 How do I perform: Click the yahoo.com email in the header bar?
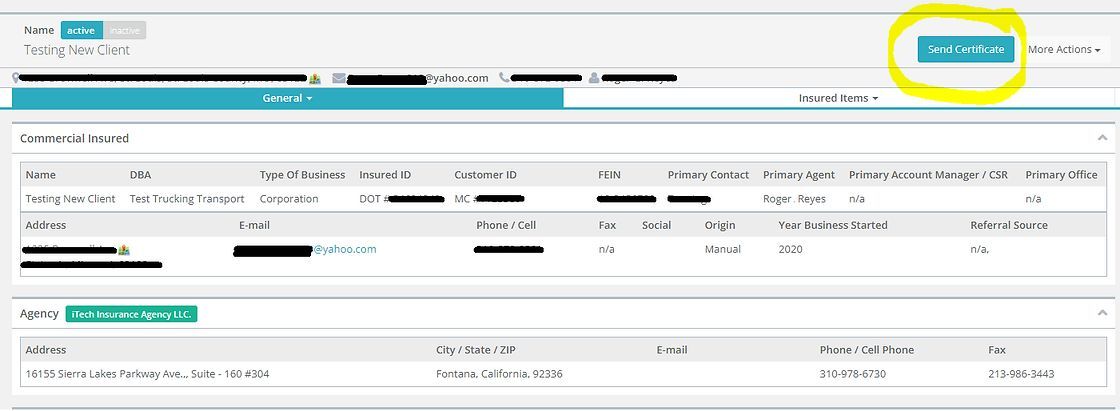coord(456,78)
